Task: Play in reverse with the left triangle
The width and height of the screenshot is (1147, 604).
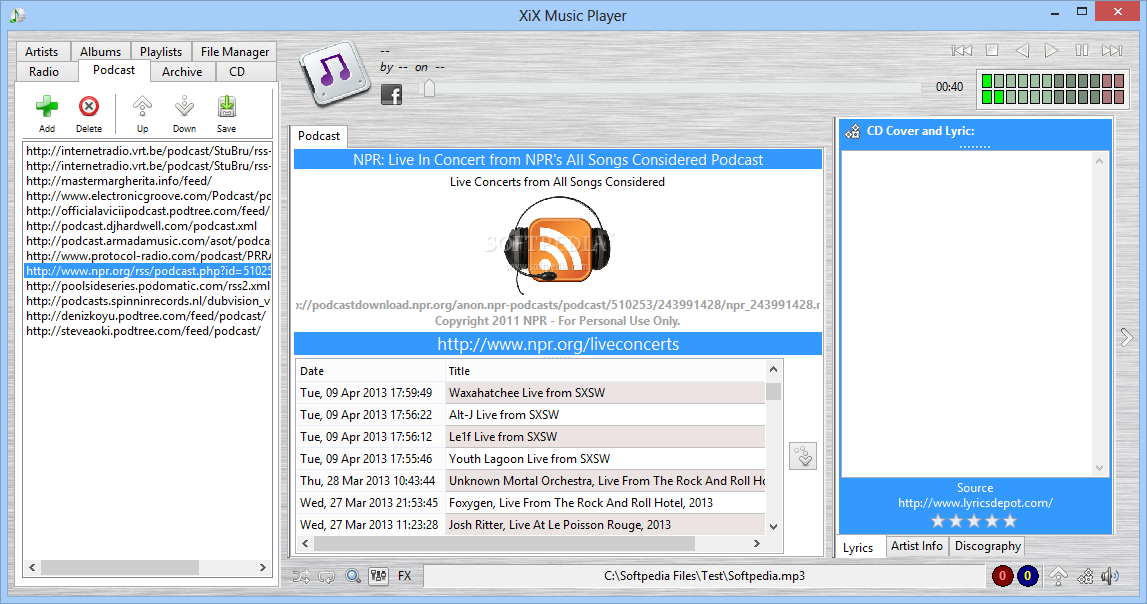Action: [1023, 50]
